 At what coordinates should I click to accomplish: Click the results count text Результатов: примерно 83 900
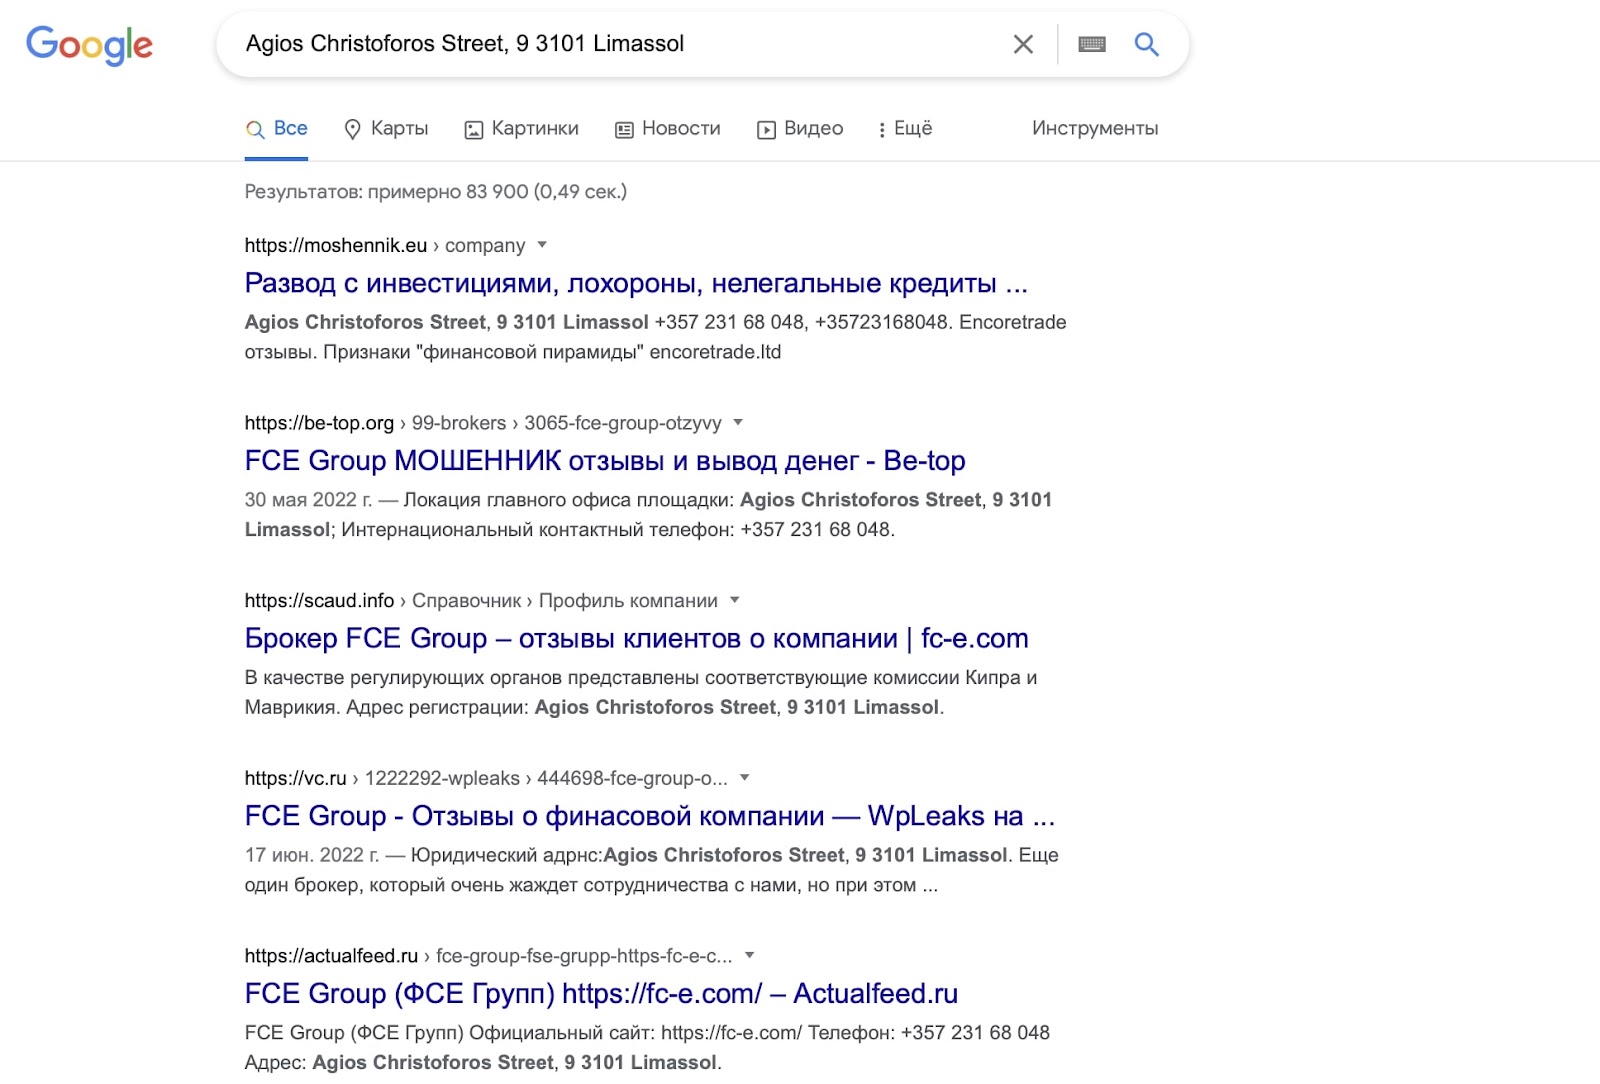click(436, 192)
